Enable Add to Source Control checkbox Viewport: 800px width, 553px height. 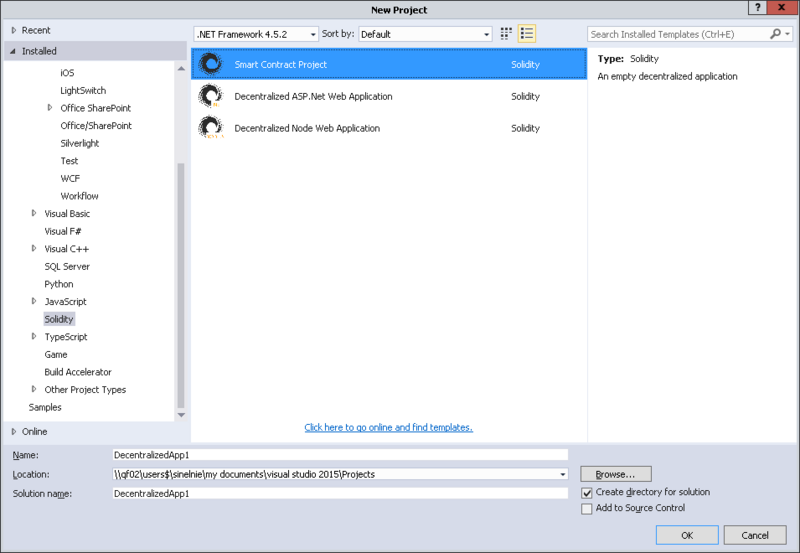pyautogui.click(x=587, y=509)
